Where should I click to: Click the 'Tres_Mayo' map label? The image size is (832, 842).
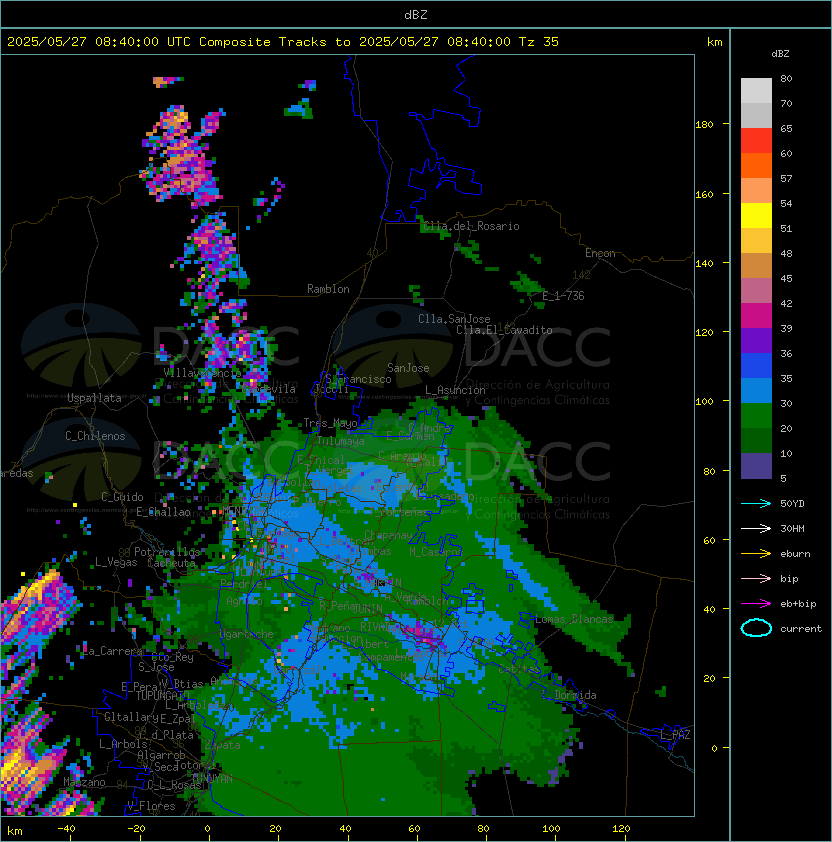point(330,423)
